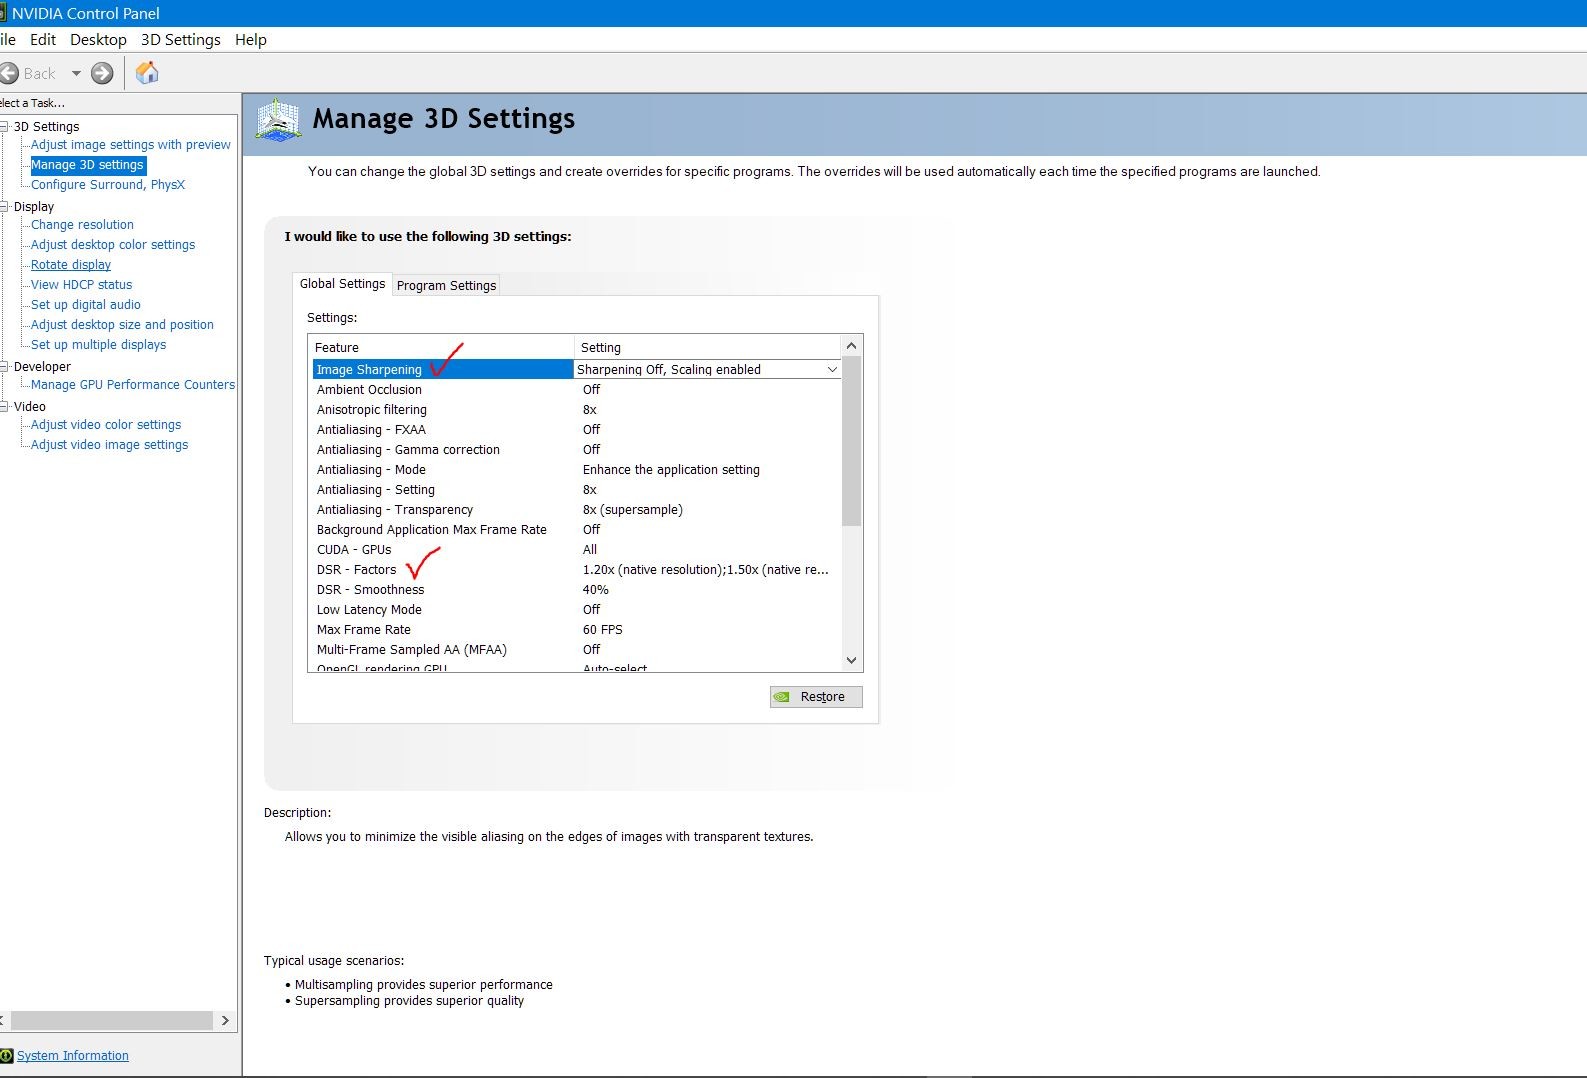Click the Back navigation arrow icon
This screenshot has width=1587, height=1078.
coord(9,73)
